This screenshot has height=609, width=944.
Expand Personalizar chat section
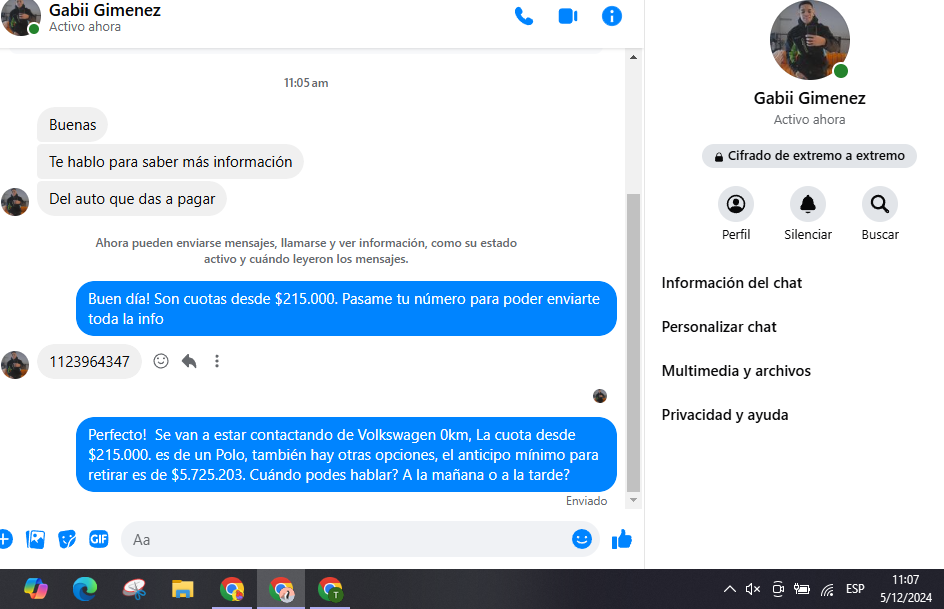click(x=719, y=327)
